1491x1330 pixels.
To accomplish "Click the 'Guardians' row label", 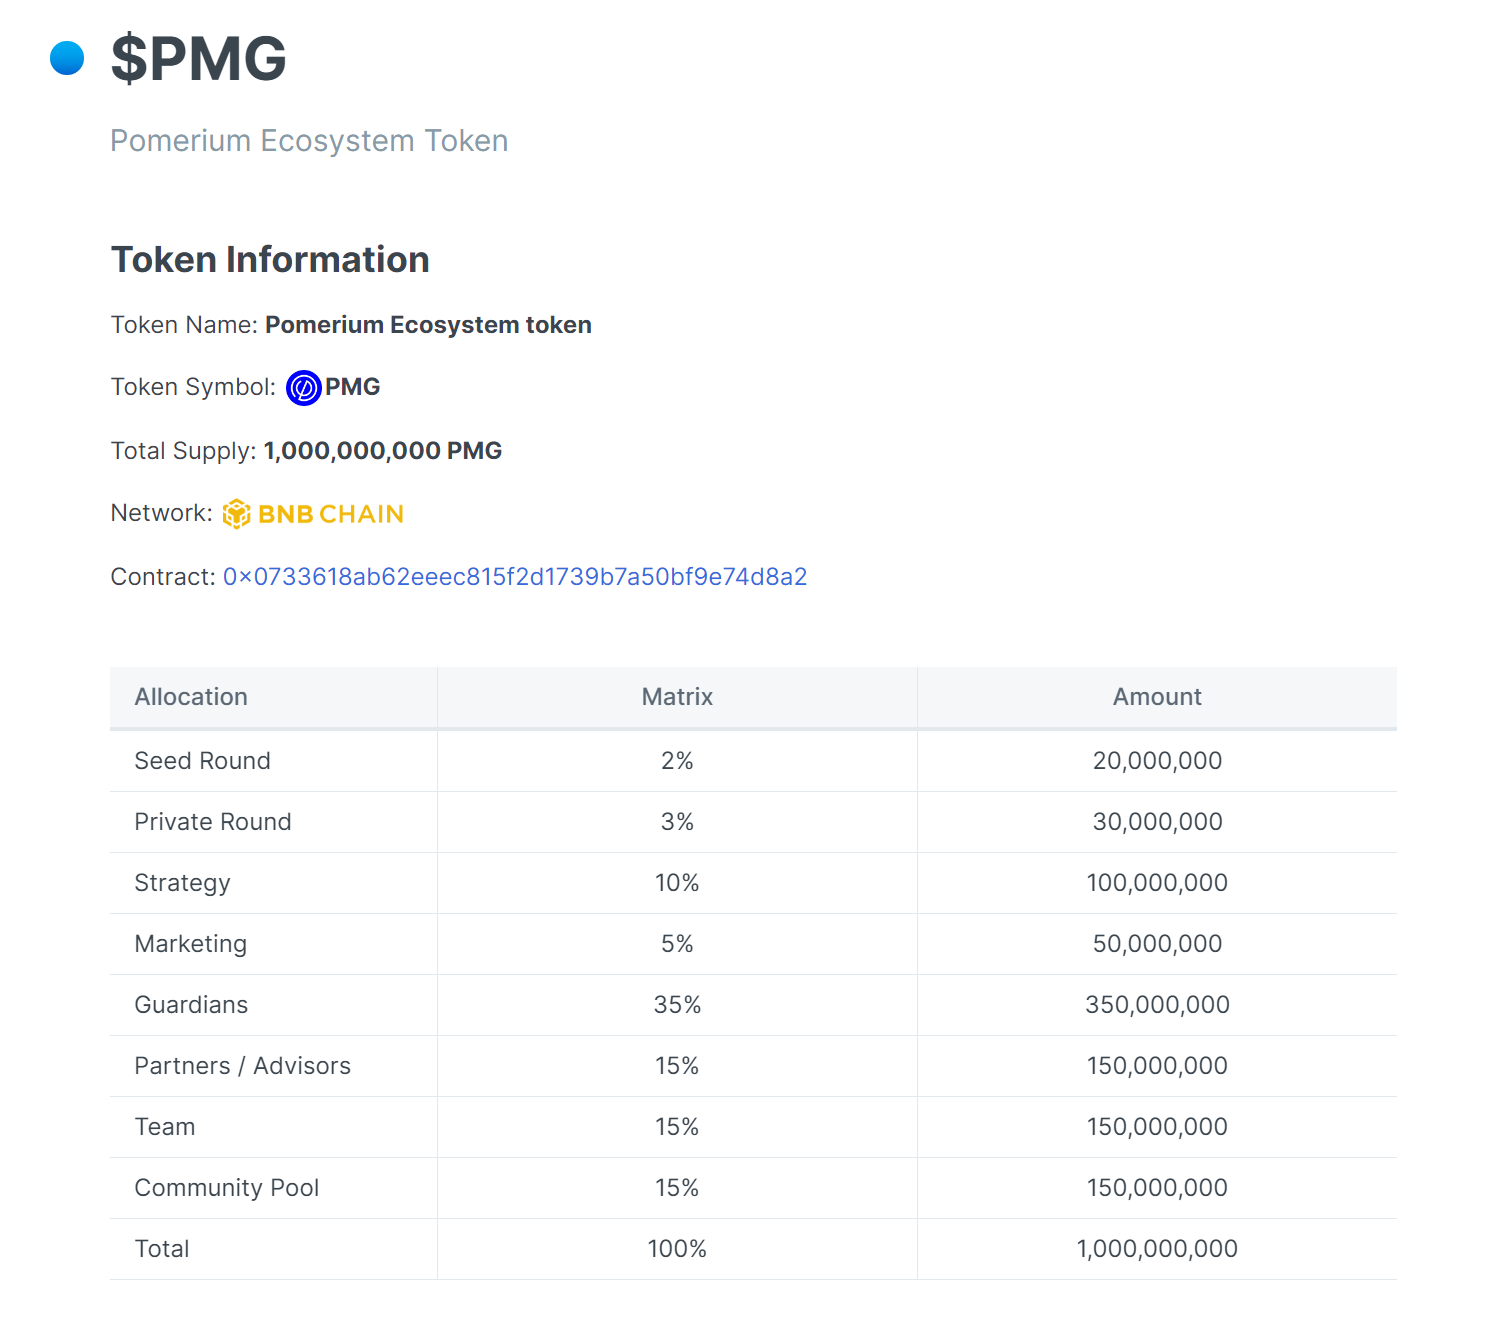I will (x=191, y=1005).
